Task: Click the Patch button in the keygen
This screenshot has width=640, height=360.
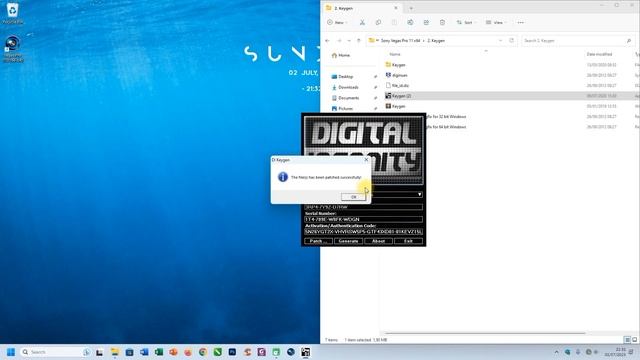Action: pos(318,241)
